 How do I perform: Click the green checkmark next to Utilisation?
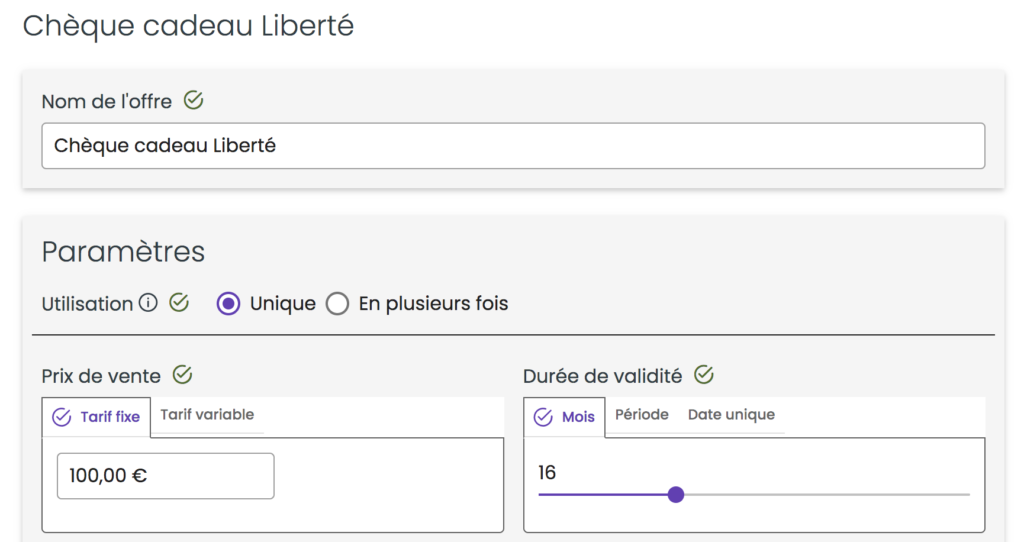pyautogui.click(x=179, y=302)
